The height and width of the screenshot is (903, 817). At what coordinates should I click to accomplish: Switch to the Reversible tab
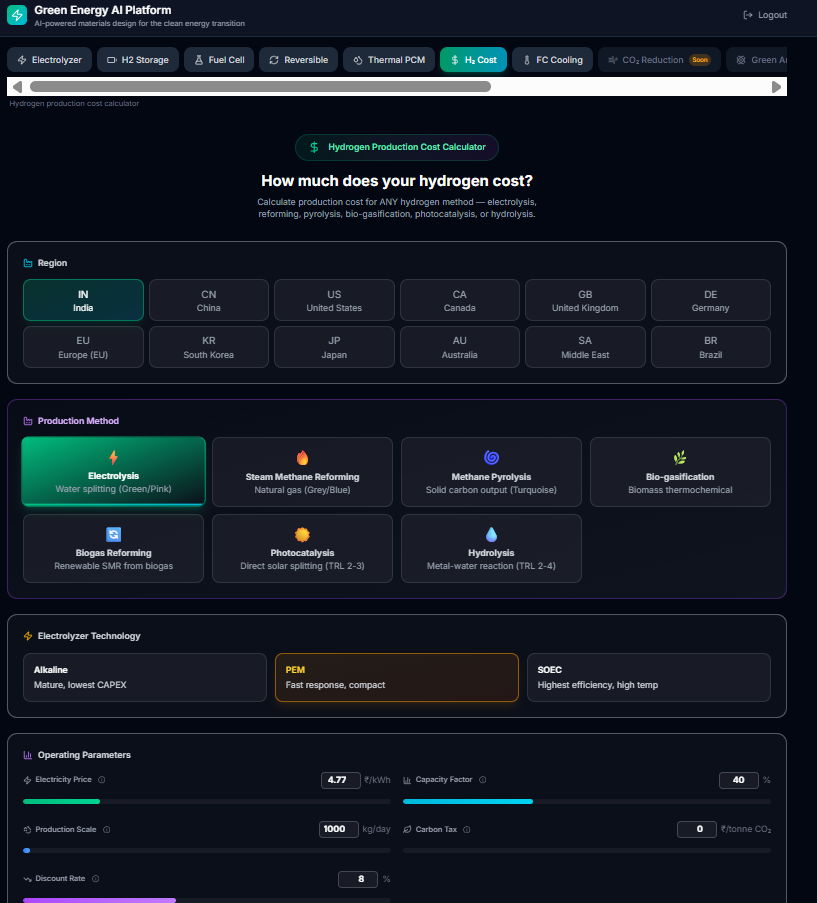pyautogui.click(x=298, y=60)
